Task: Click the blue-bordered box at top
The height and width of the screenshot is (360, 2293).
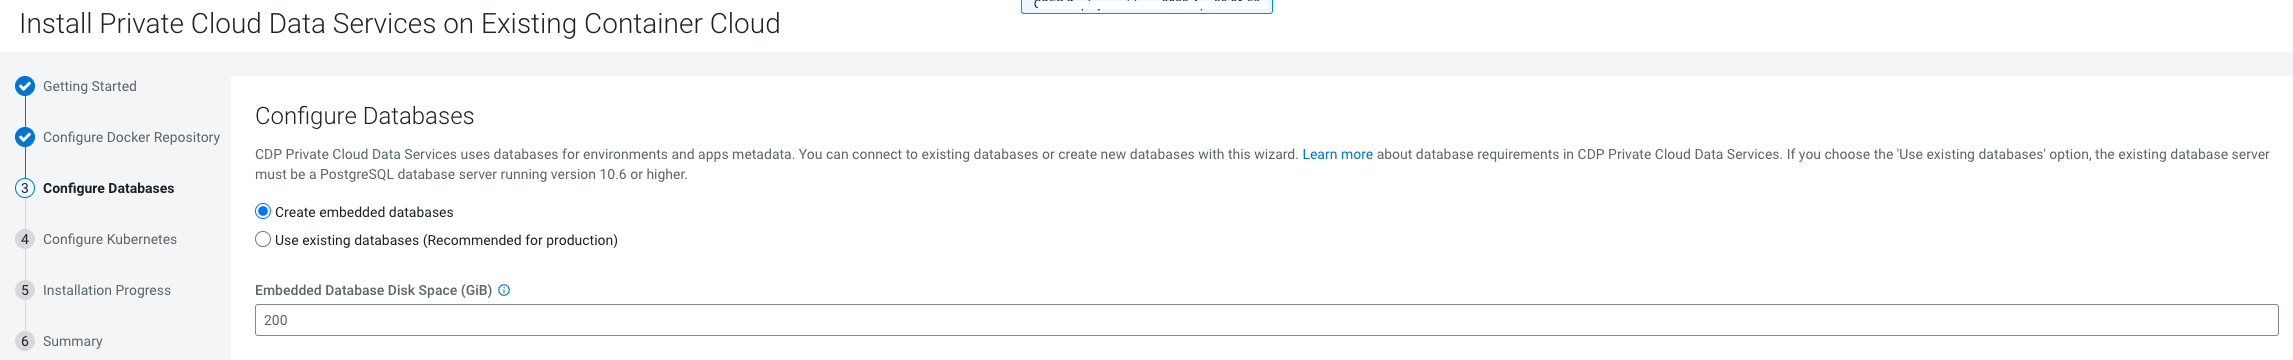Action: 1146,5
